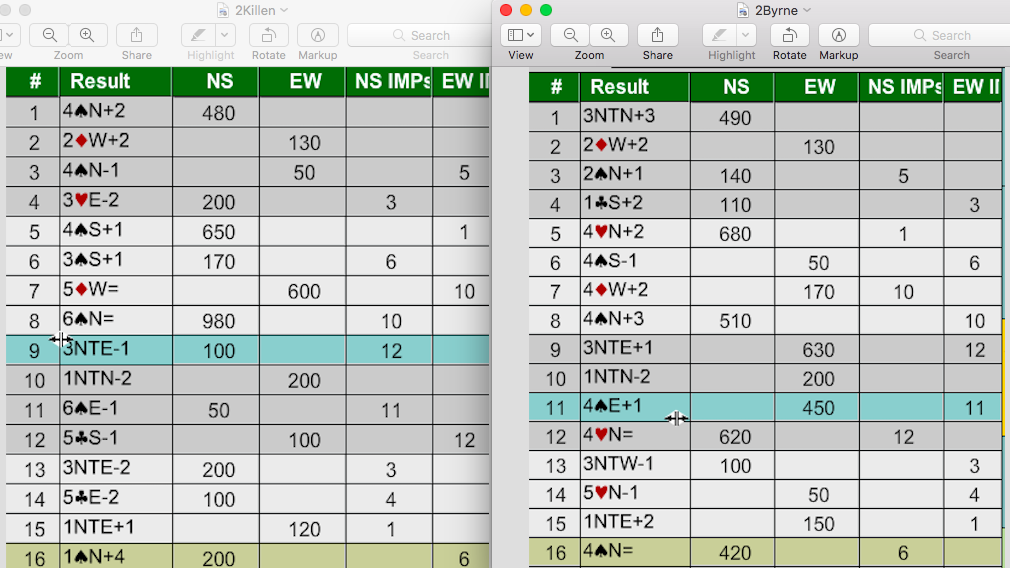Maximize the 2Byrne window with the green button
1010x568 pixels.
[x=546, y=10]
